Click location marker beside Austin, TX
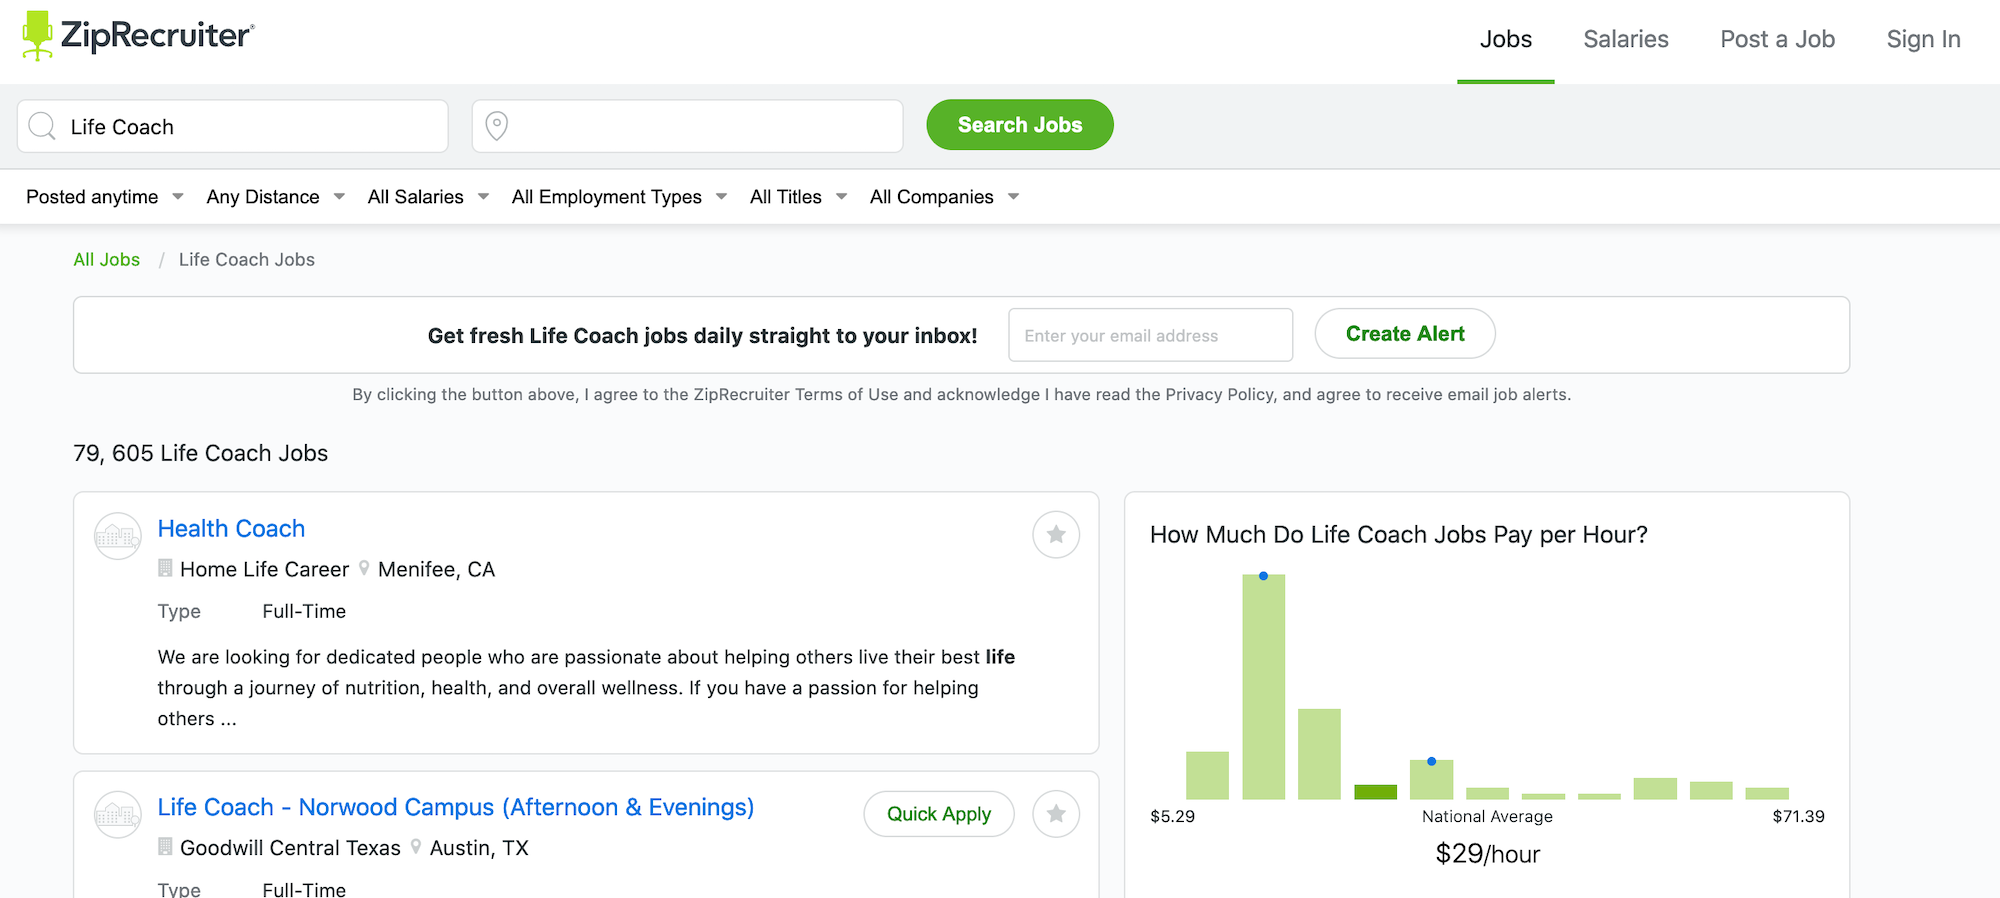This screenshot has width=2000, height=898. 416,847
